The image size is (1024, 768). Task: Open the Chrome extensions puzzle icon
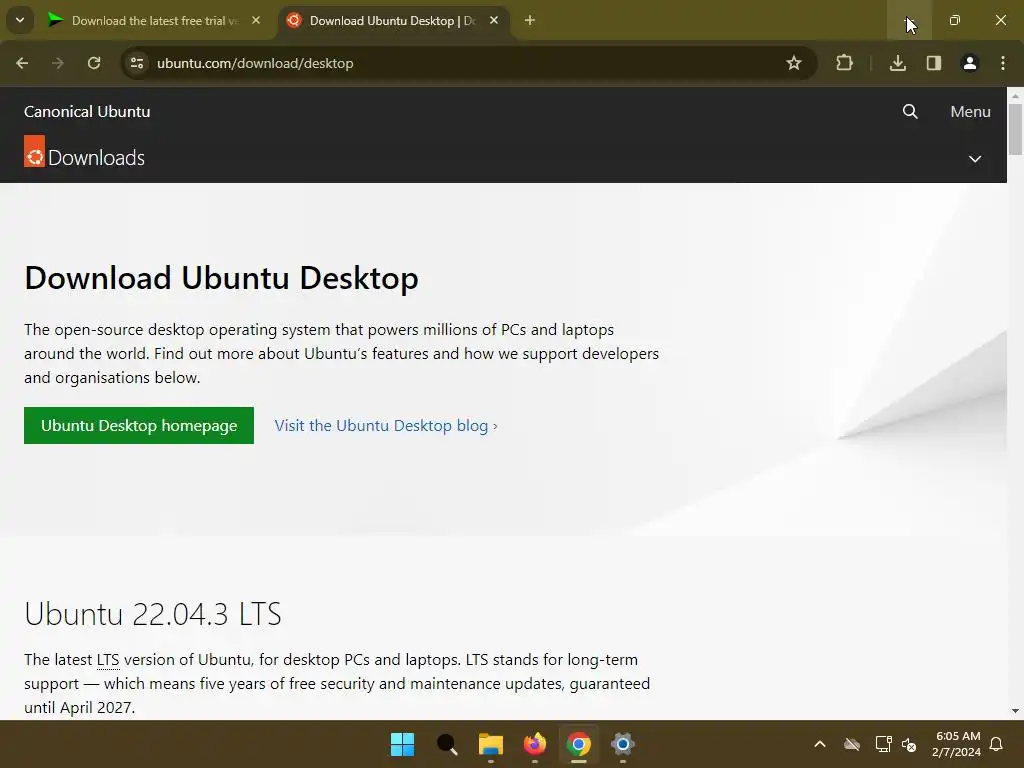(x=844, y=63)
